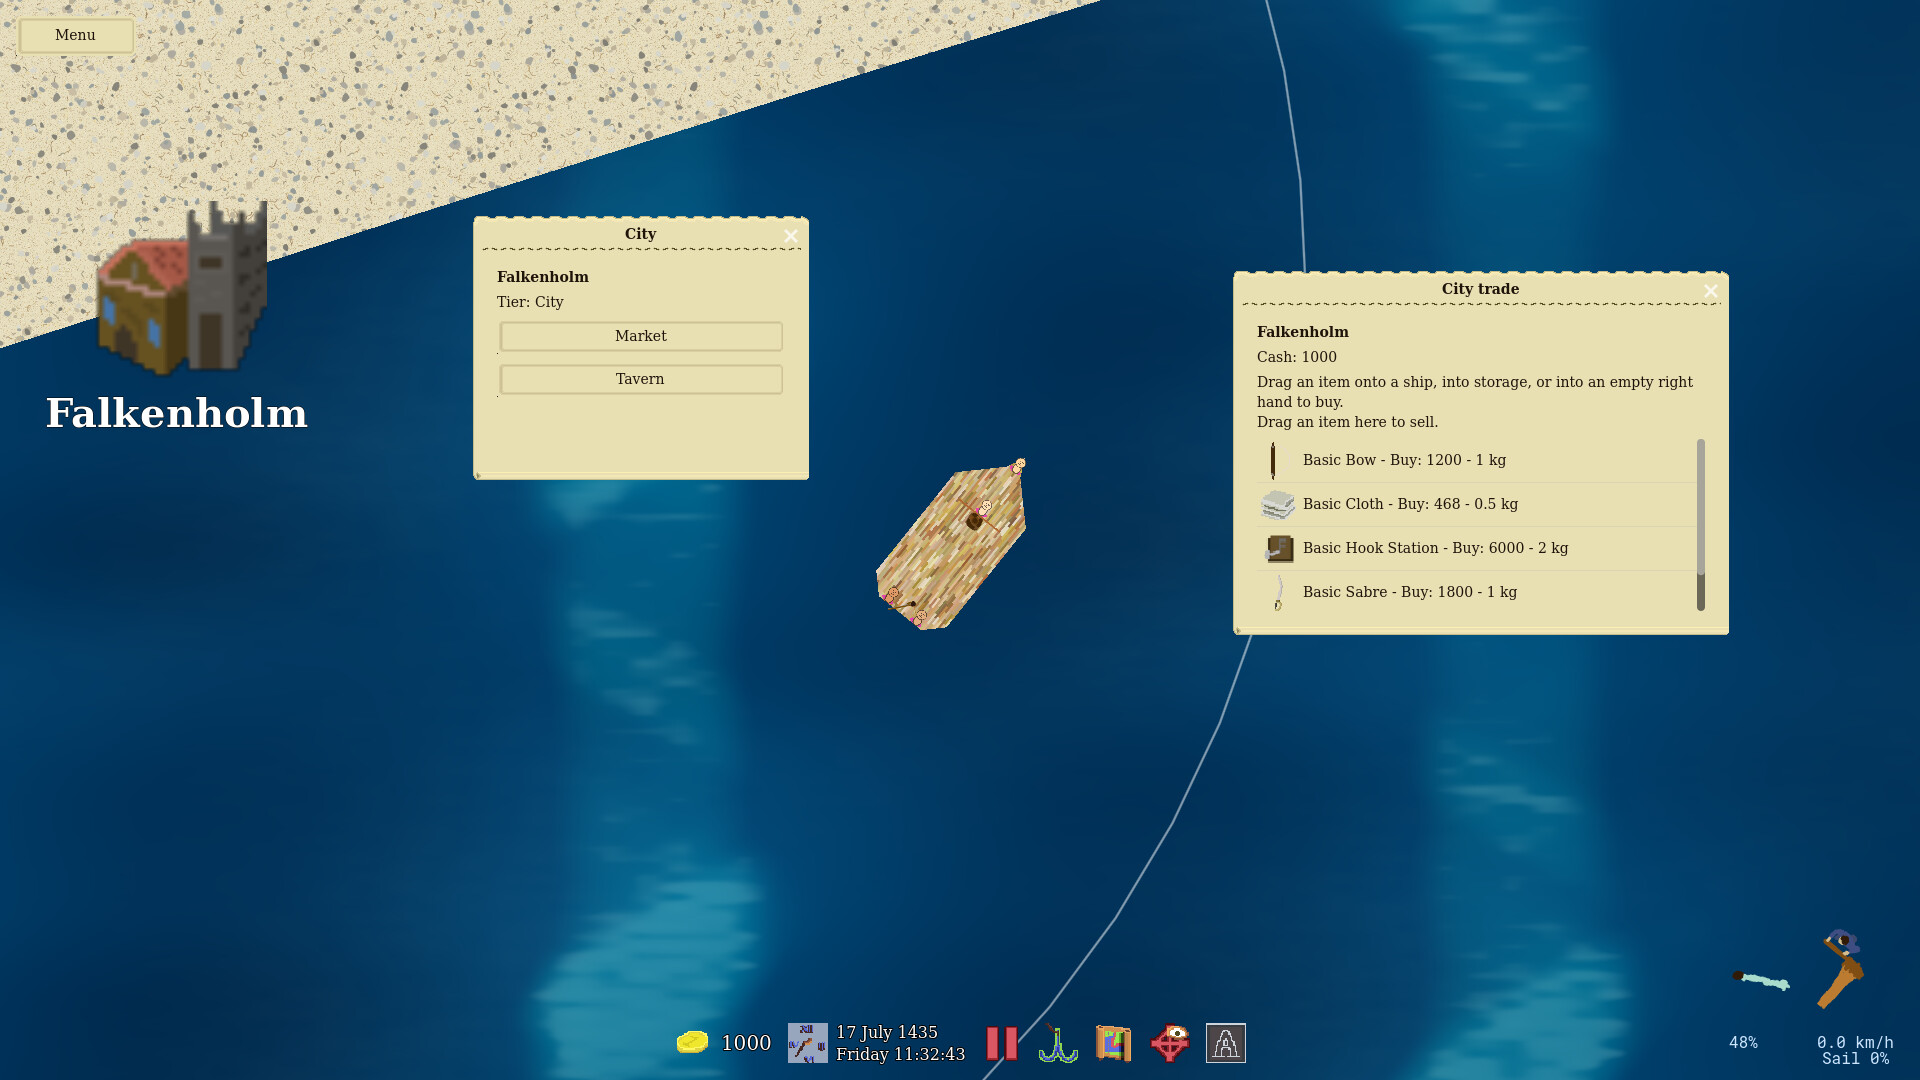1920x1080 pixels.
Task: Click the 1000 gold amount in bottom bar
Action: [x=746, y=1043]
